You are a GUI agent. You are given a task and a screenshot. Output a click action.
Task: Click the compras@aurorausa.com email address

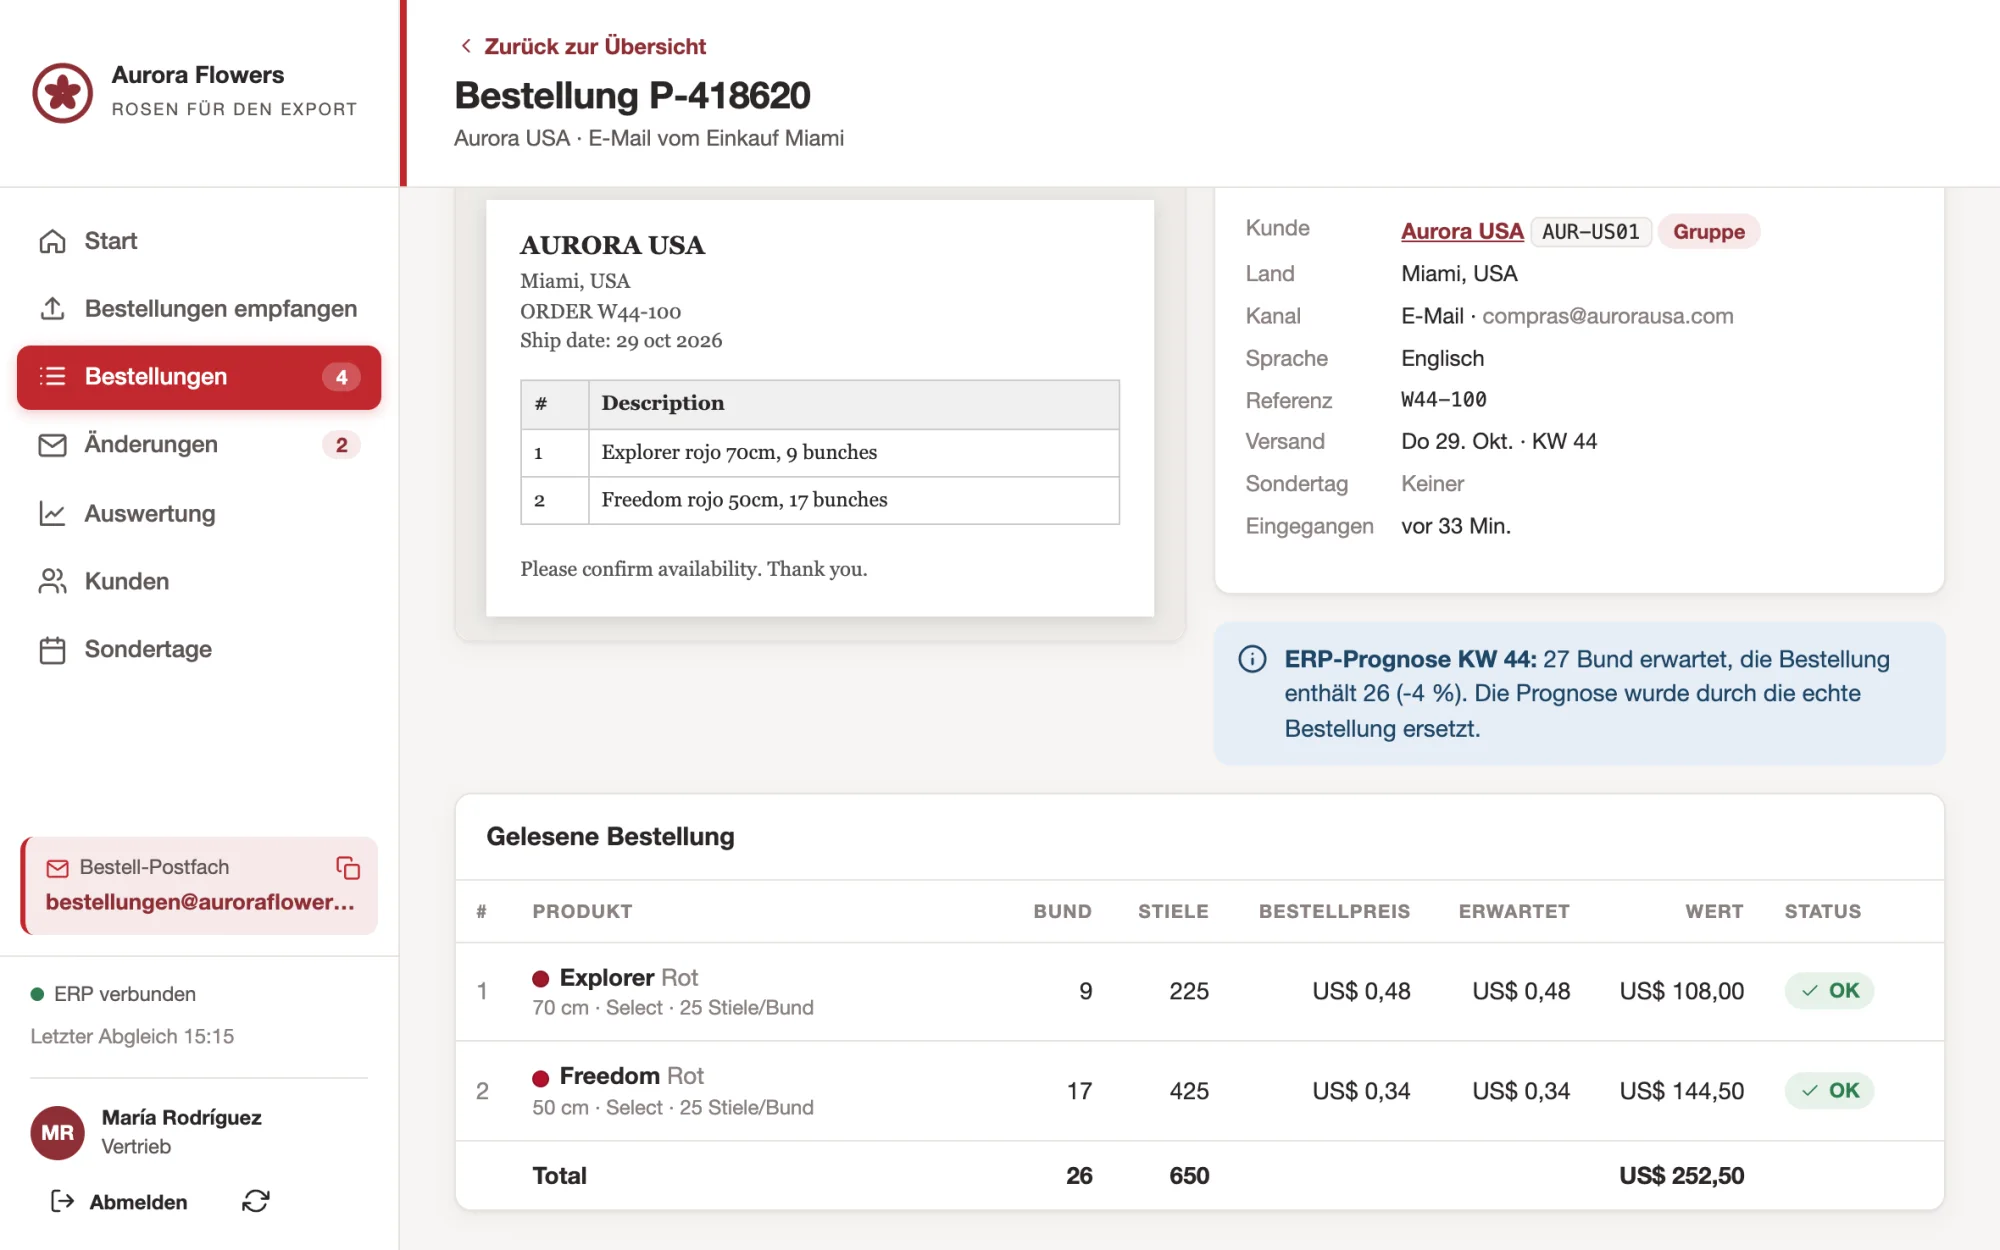(x=1608, y=316)
